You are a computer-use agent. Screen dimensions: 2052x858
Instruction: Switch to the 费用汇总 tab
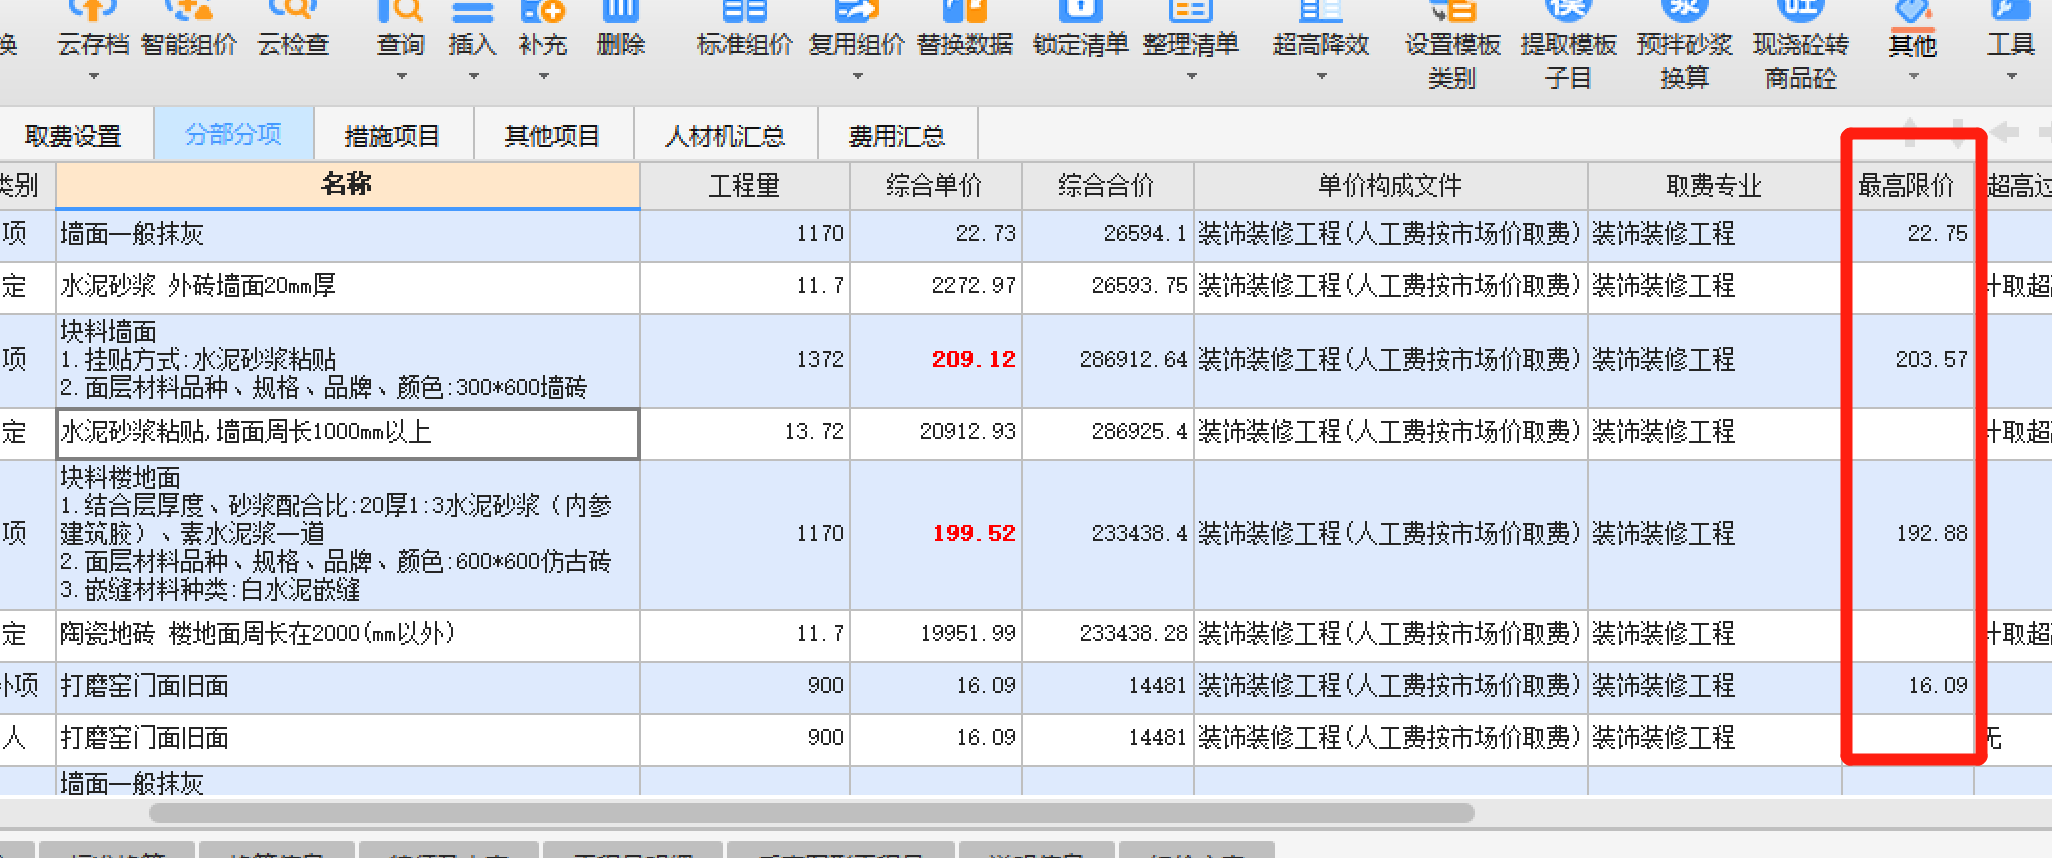point(897,135)
